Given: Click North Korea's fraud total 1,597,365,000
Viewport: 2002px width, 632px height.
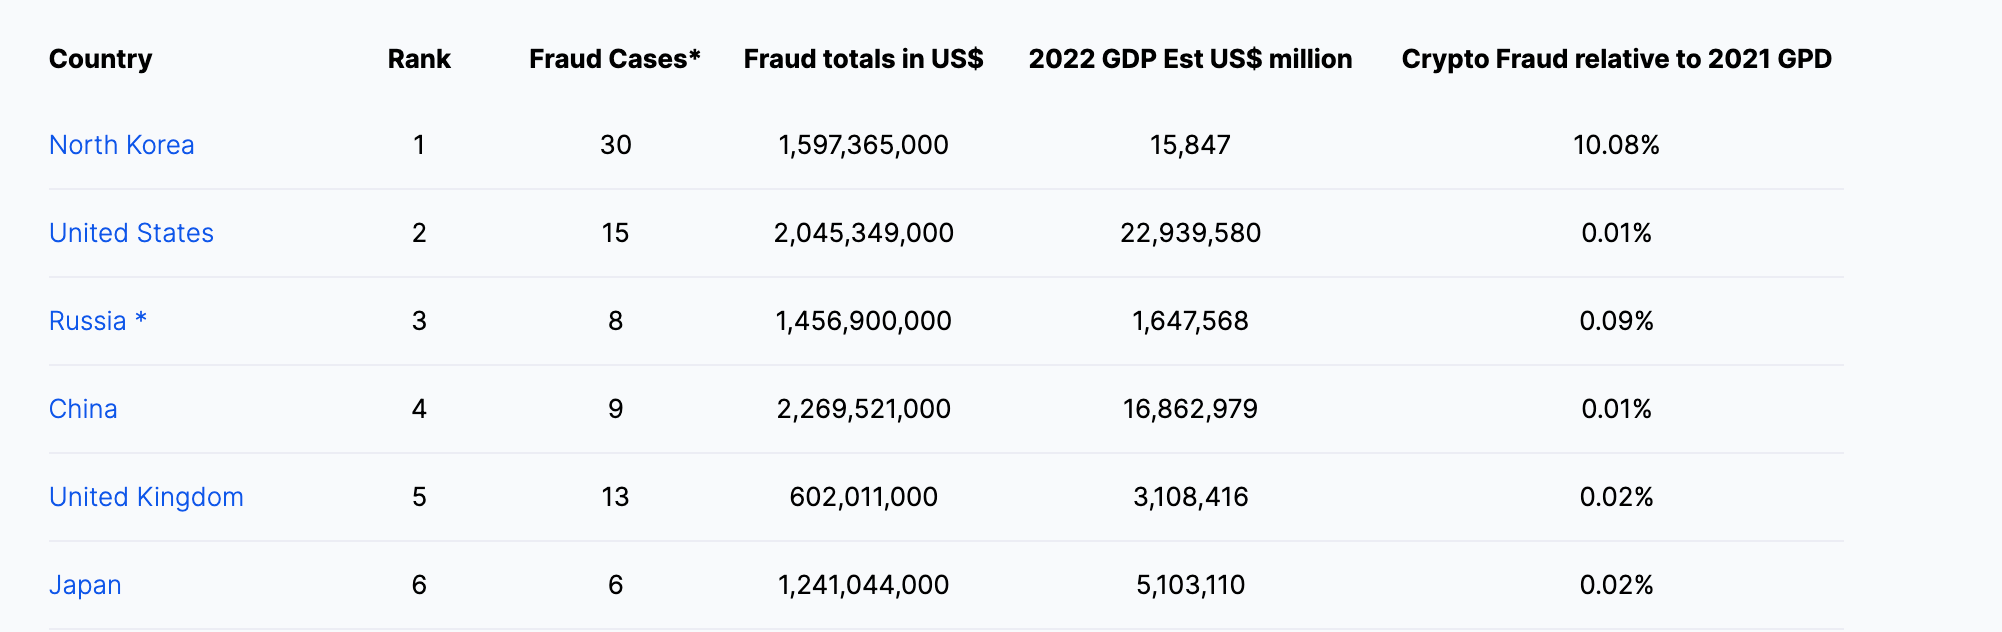Looking at the screenshot, I should (x=863, y=145).
